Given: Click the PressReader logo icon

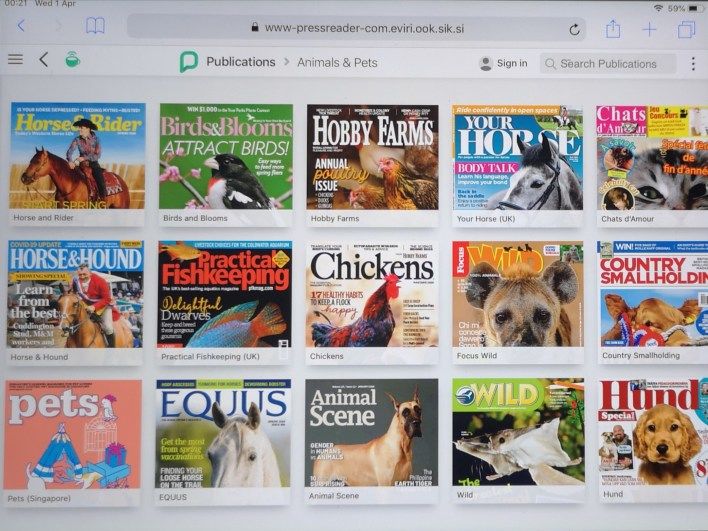Looking at the screenshot, I should (x=189, y=63).
